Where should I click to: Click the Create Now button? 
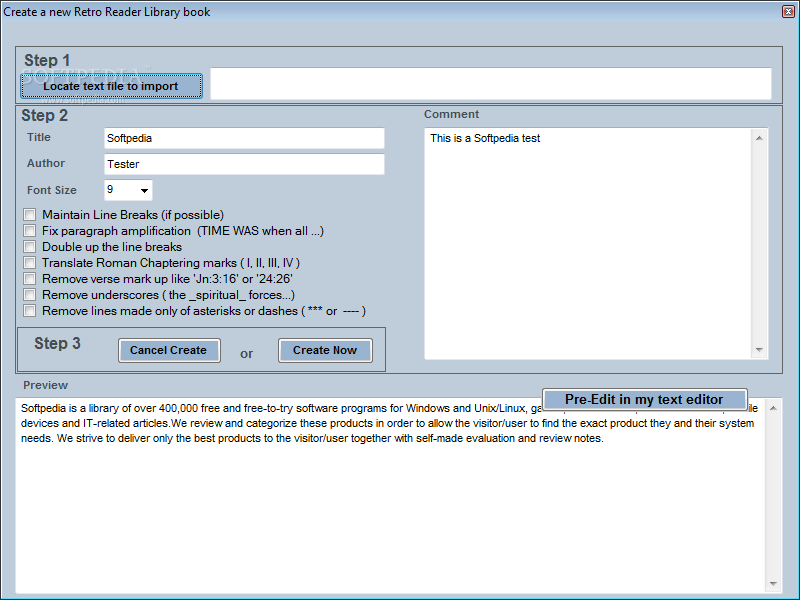(325, 351)
